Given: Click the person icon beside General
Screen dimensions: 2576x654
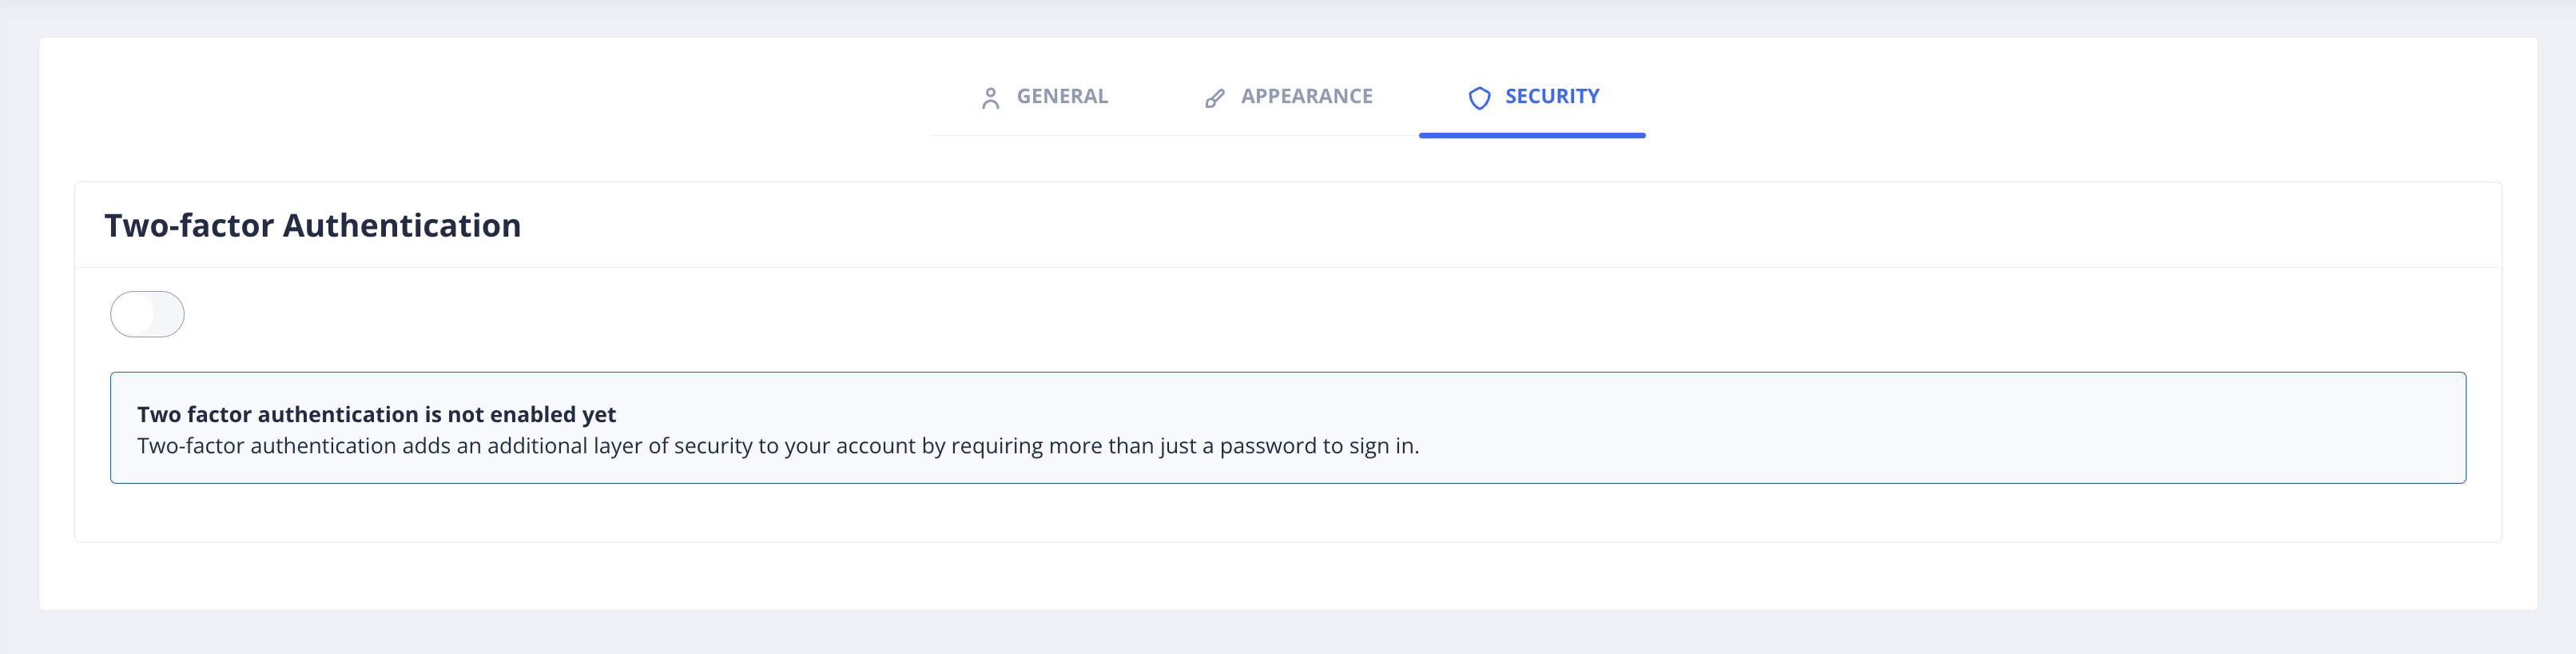Looking at the screenshot, I should pos(990,98).
